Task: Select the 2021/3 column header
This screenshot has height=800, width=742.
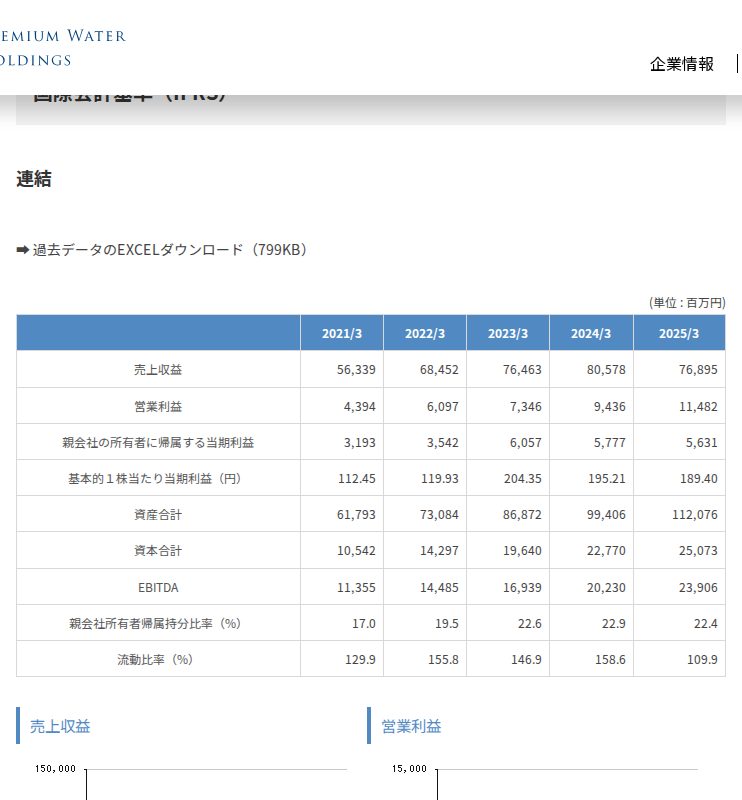Action: click(x=342, y=333)
